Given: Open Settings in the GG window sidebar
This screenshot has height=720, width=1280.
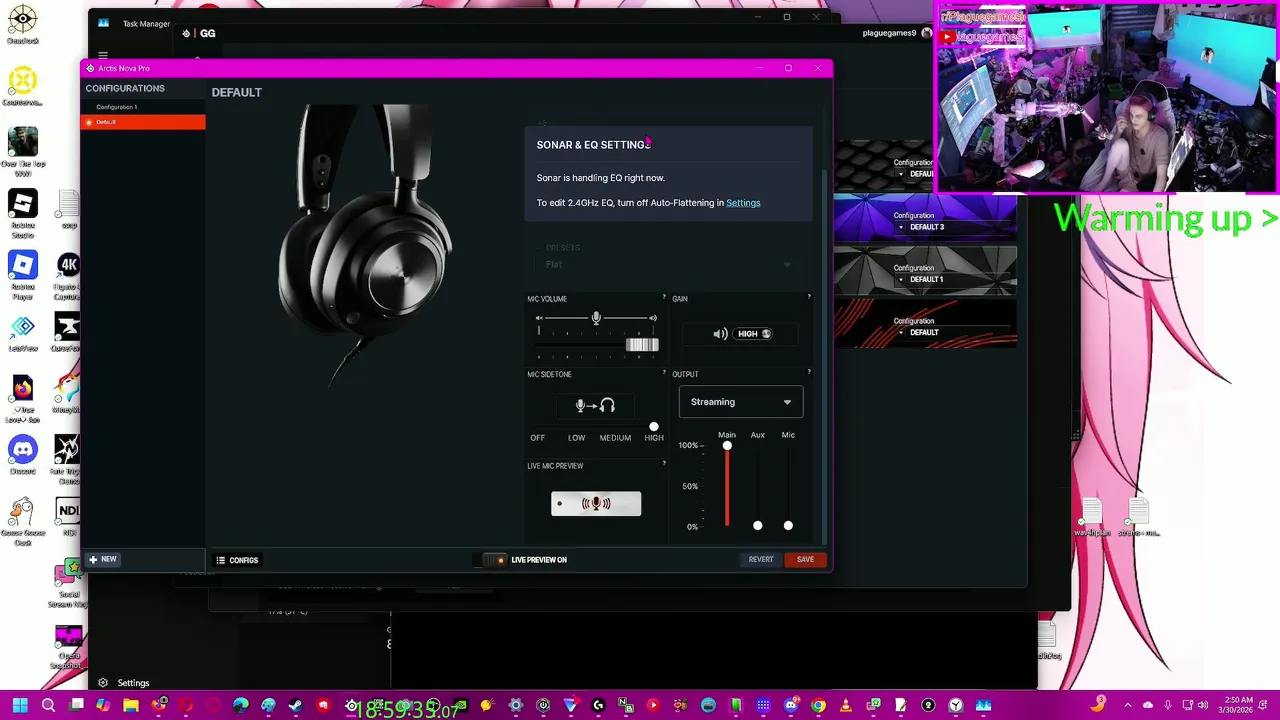Looking at the screenshot, I should (124, 683).
